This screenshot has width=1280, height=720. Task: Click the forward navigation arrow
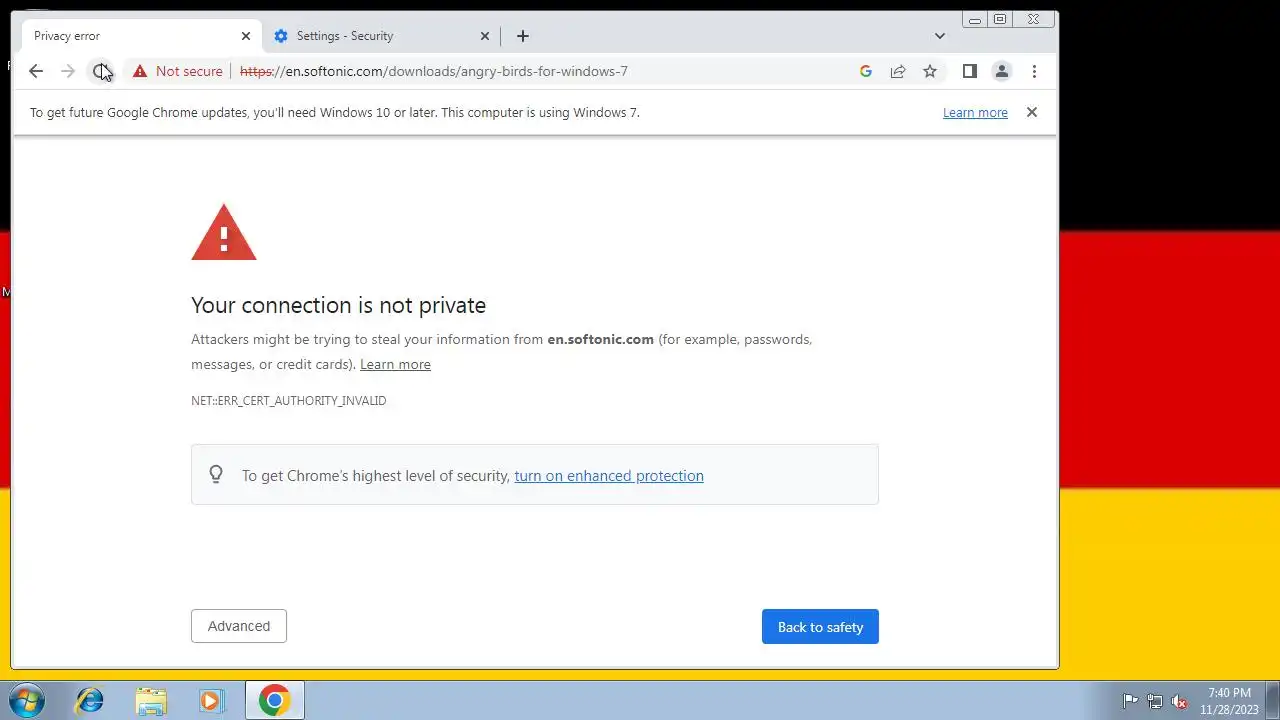pos(68,71)
